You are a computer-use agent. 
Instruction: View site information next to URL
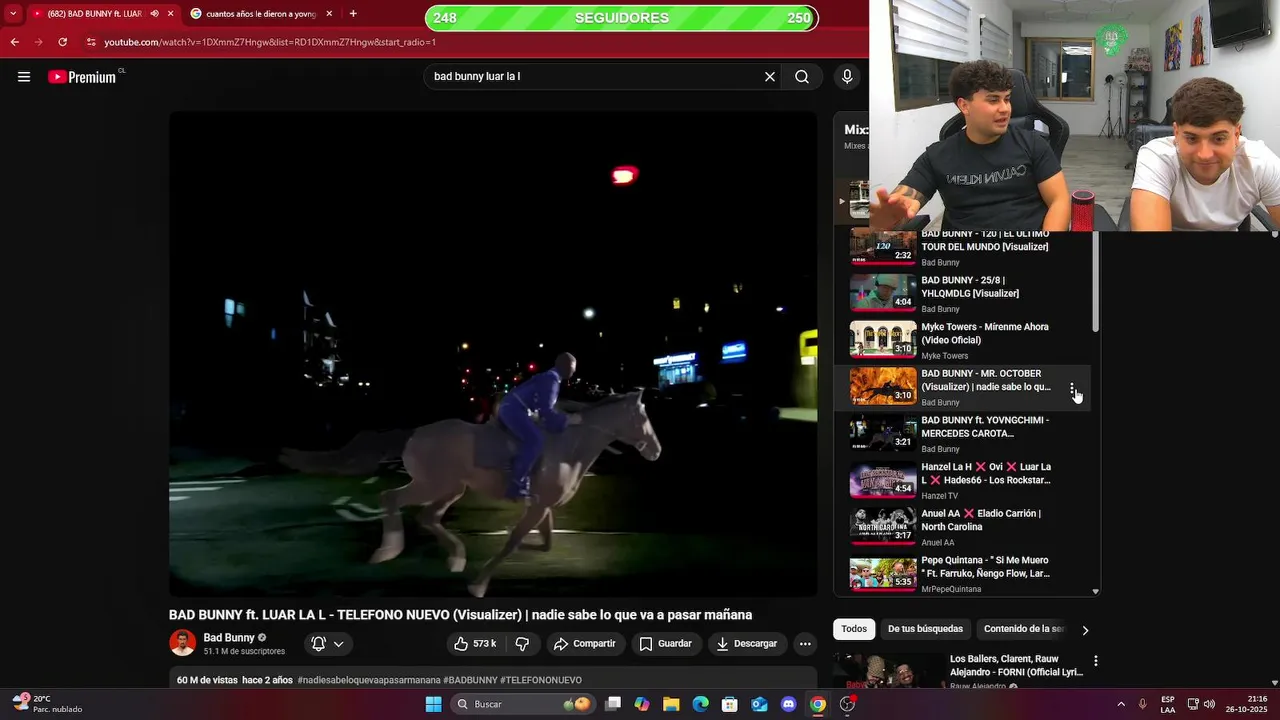coord(91,42)
